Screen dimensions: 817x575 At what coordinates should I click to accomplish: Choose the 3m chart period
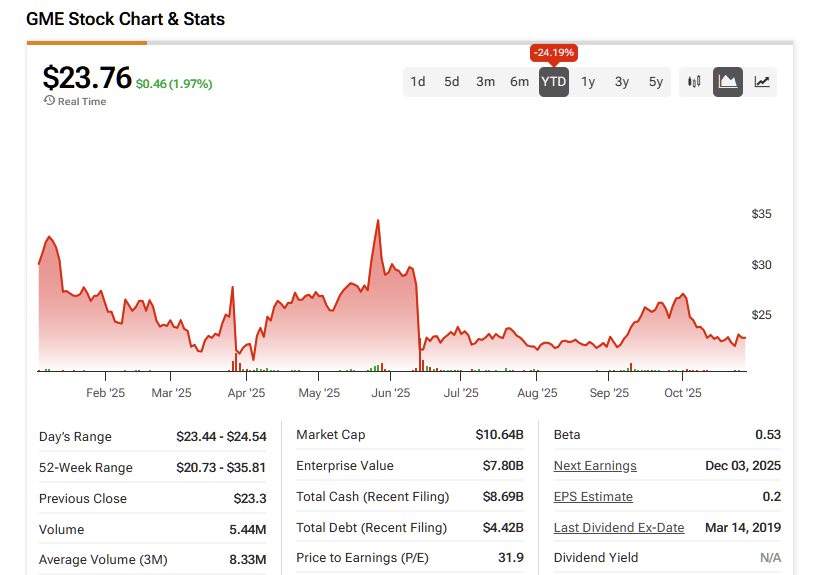pyautogui.click(x=486, y=82)
